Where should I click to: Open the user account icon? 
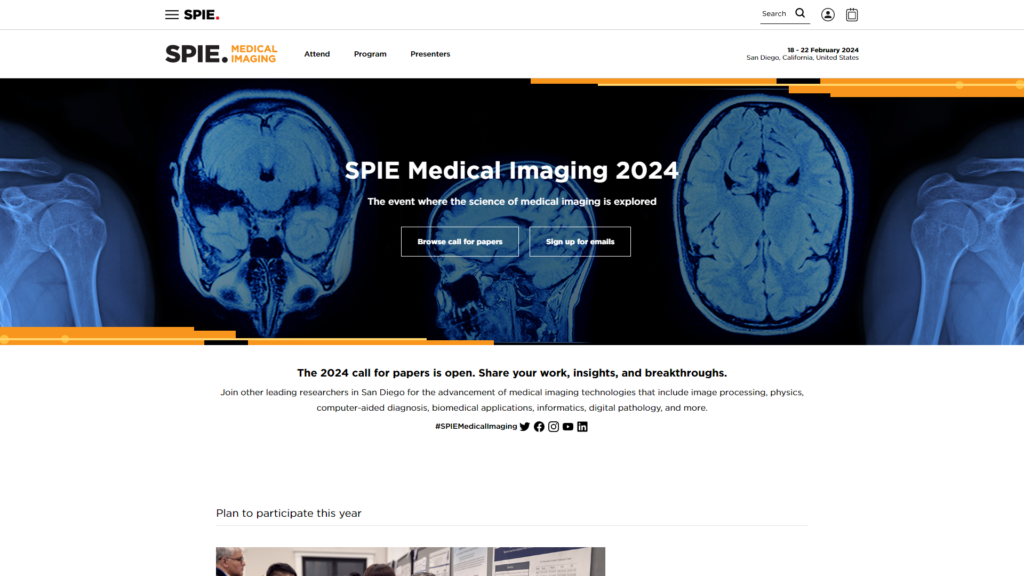(827, 14)
